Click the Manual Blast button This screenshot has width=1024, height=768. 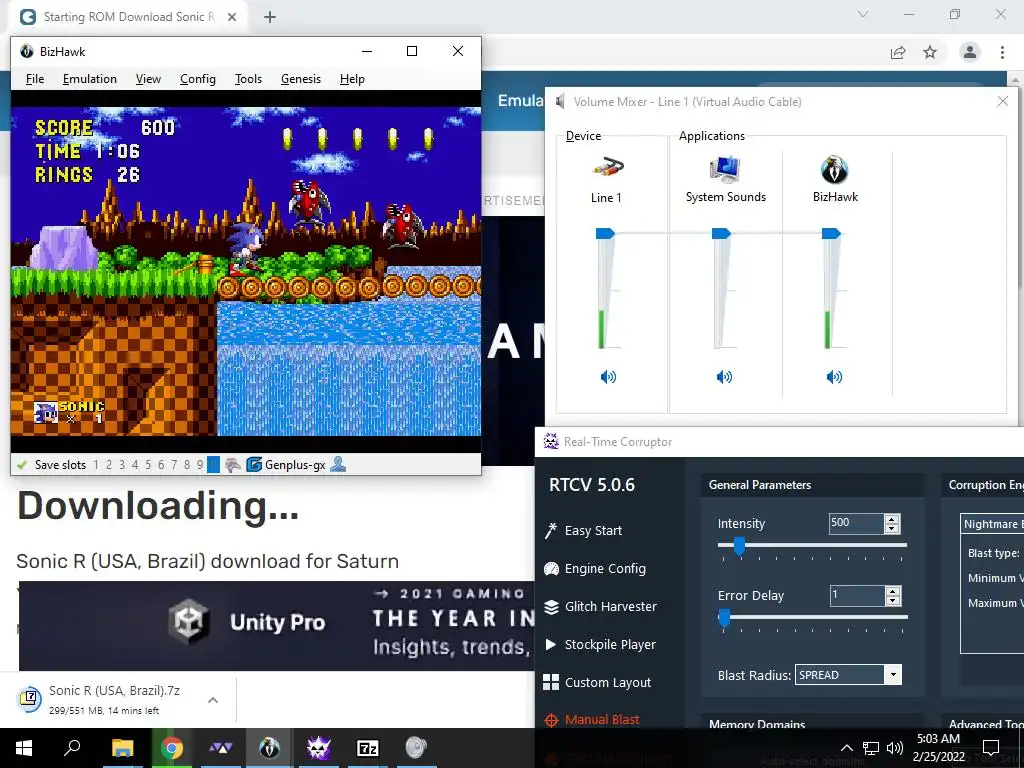tap(601, 720)
